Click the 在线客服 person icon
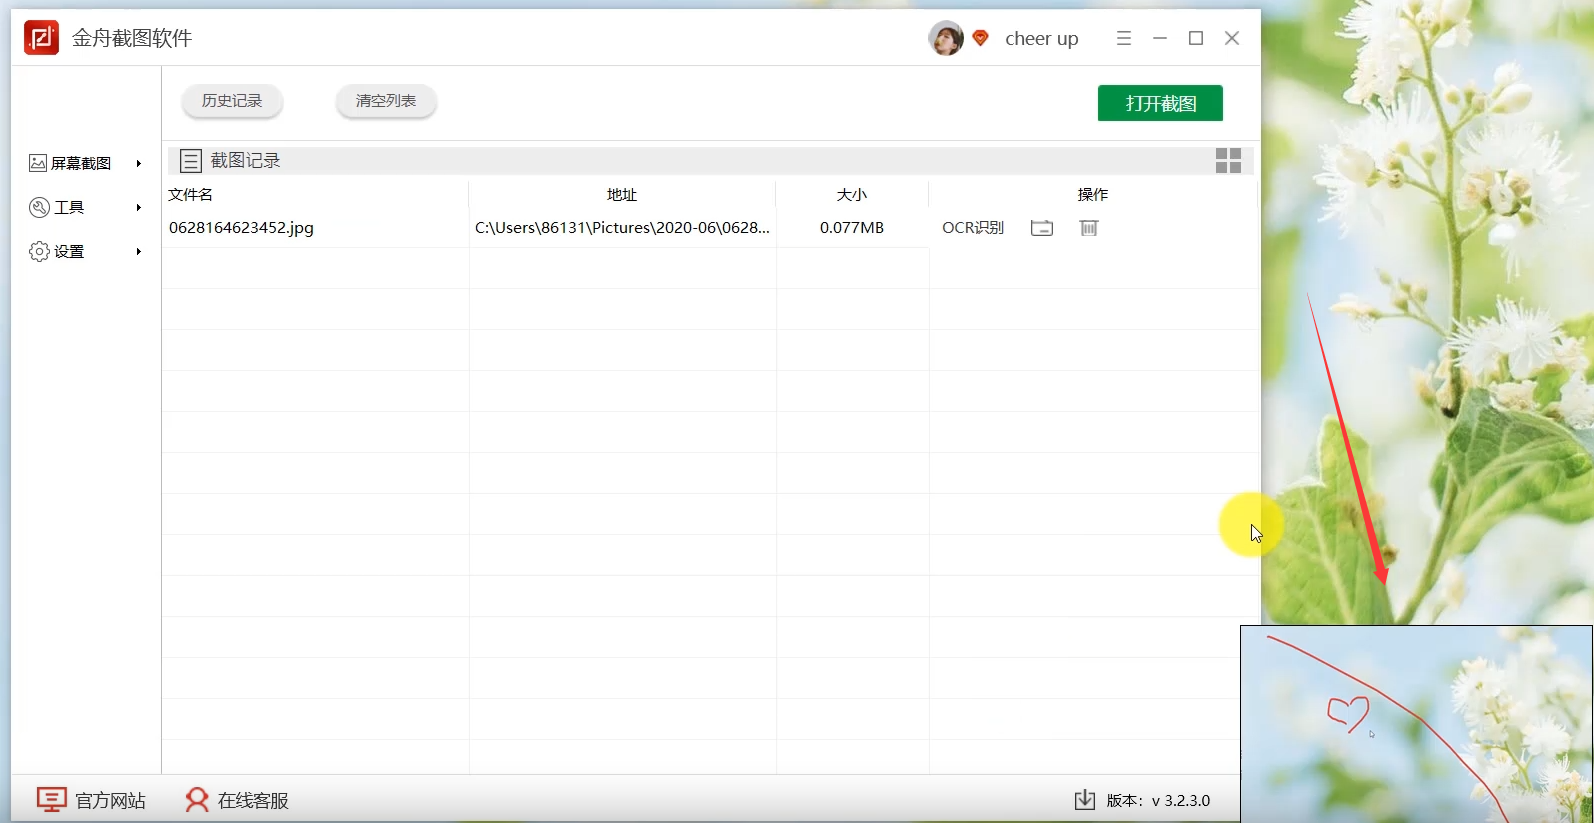Image resolution: width=1594 pixels, height=823 pixels. coord(197,800)
